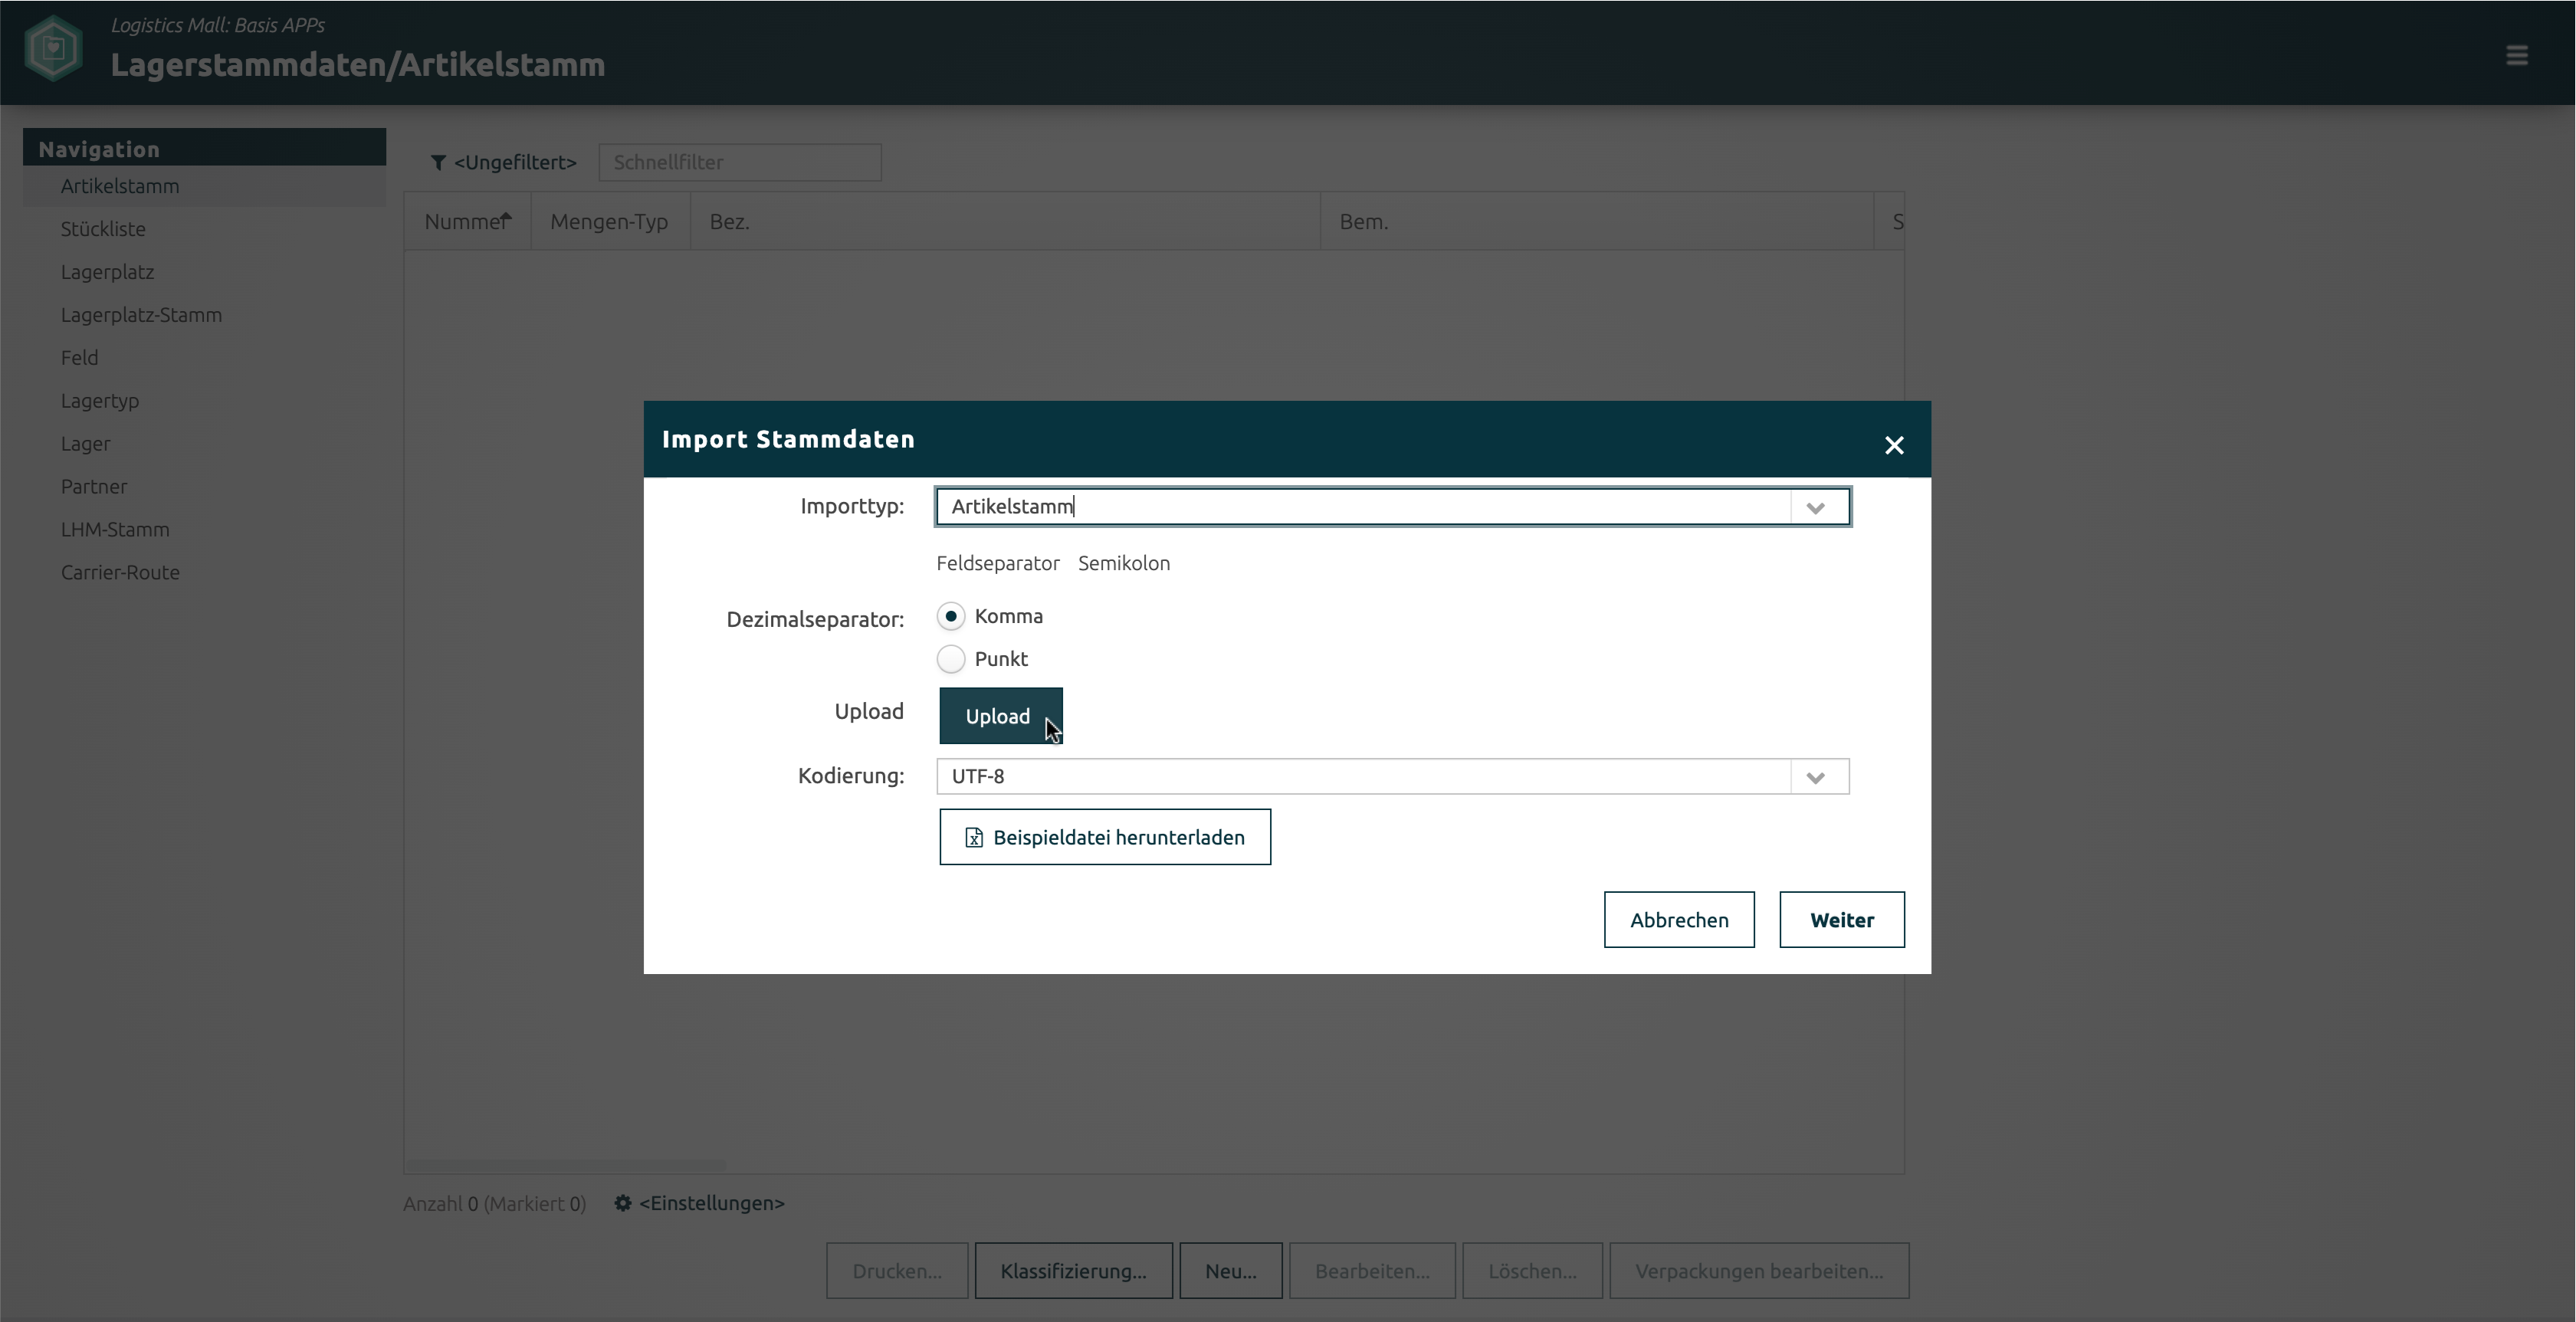Open Lagerplatz-Stamm in navigation
The image size is (2576, 1322).
(141, 315)
